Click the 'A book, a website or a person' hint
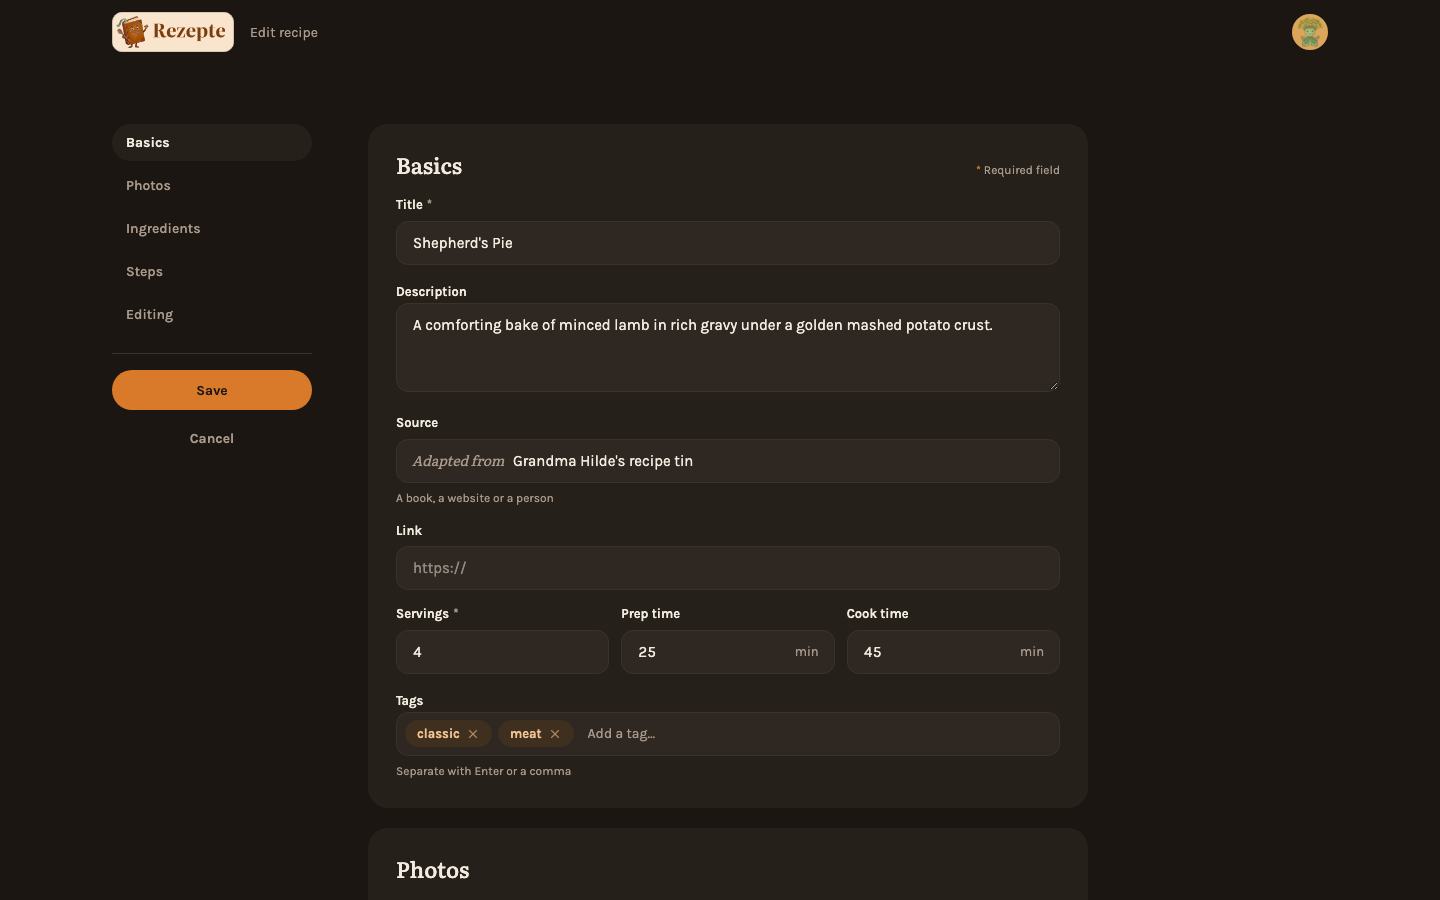The height and width of the screenshot is (900, 1440). pyautogui.click(x=475, y=498)
